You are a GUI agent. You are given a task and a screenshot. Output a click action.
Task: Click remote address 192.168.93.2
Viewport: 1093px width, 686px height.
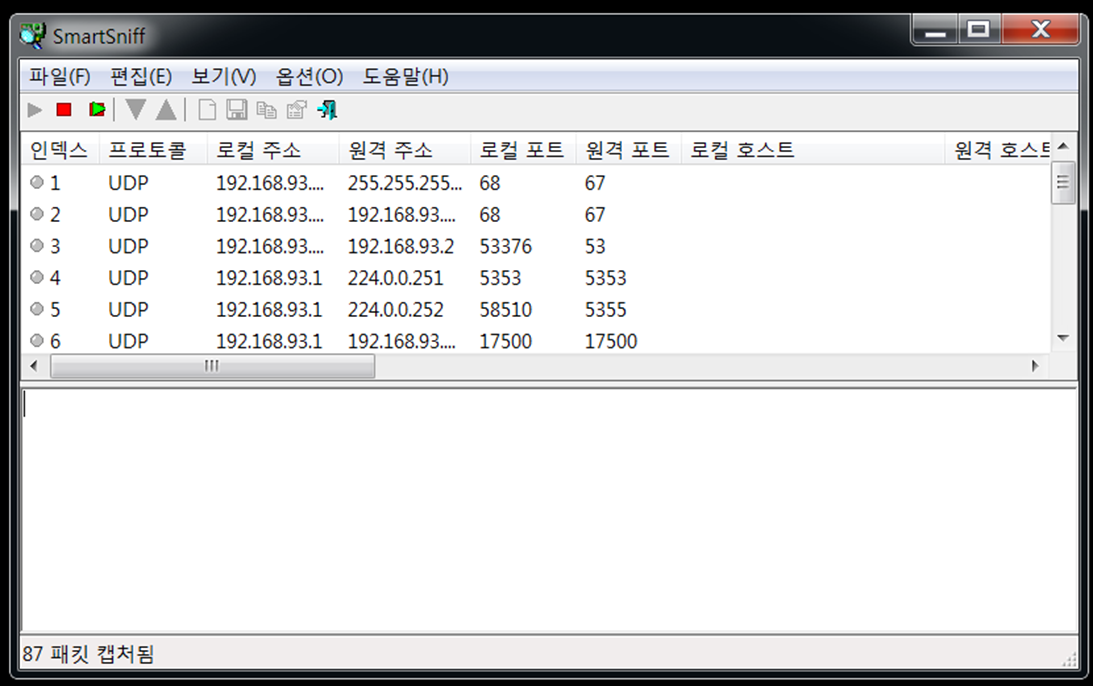401,246
